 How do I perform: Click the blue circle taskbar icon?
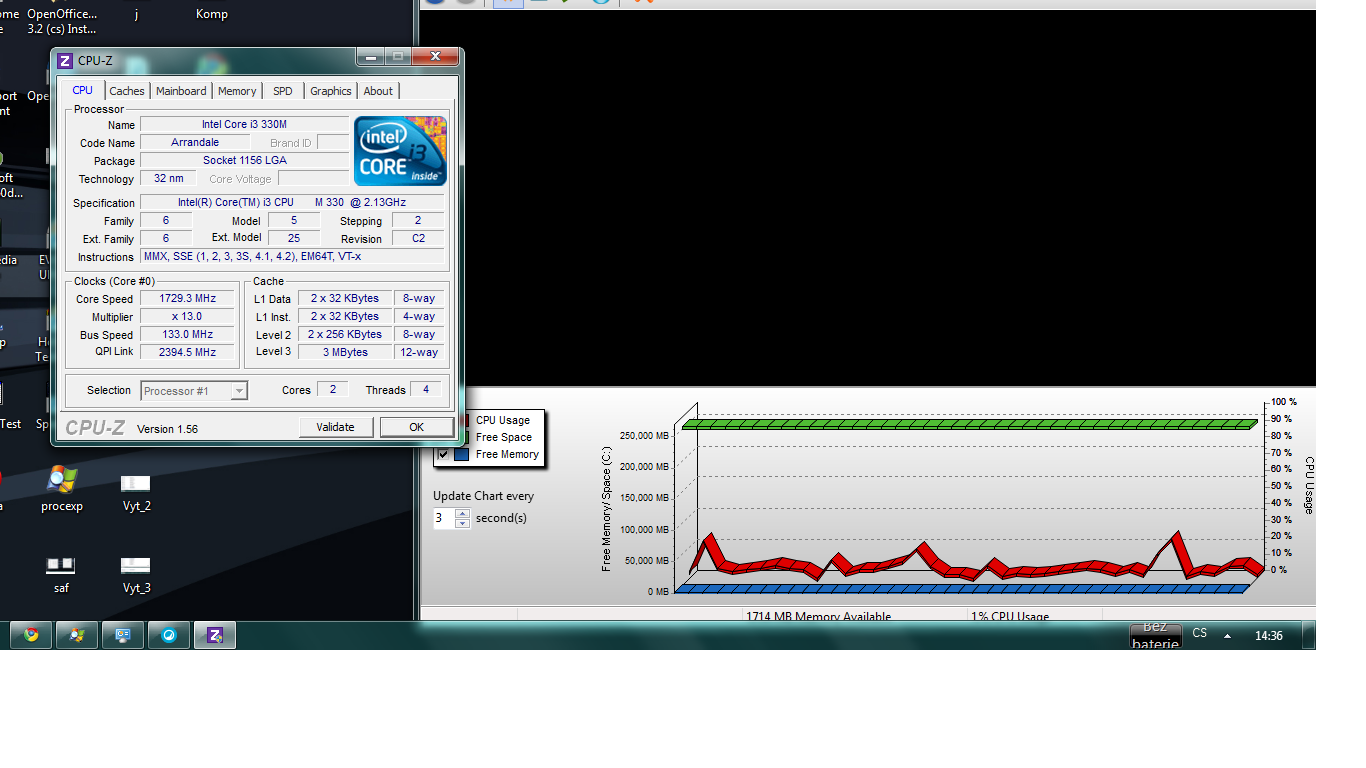point(169,635)
